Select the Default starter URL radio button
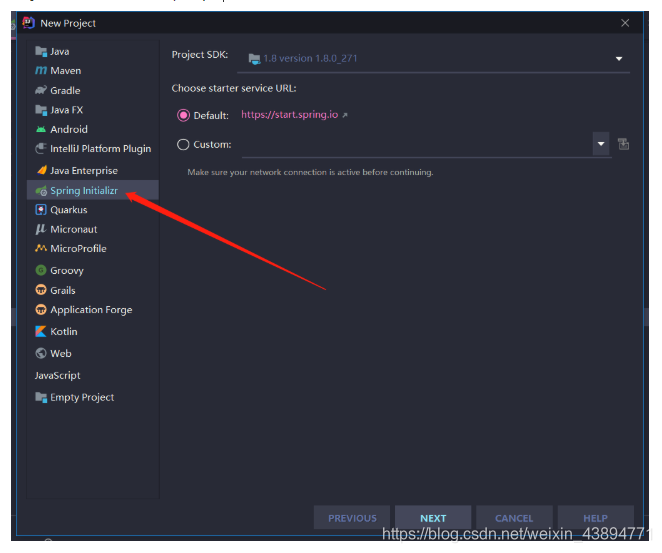This screenshot has width=662, height=553. click(x=183, y=115)
